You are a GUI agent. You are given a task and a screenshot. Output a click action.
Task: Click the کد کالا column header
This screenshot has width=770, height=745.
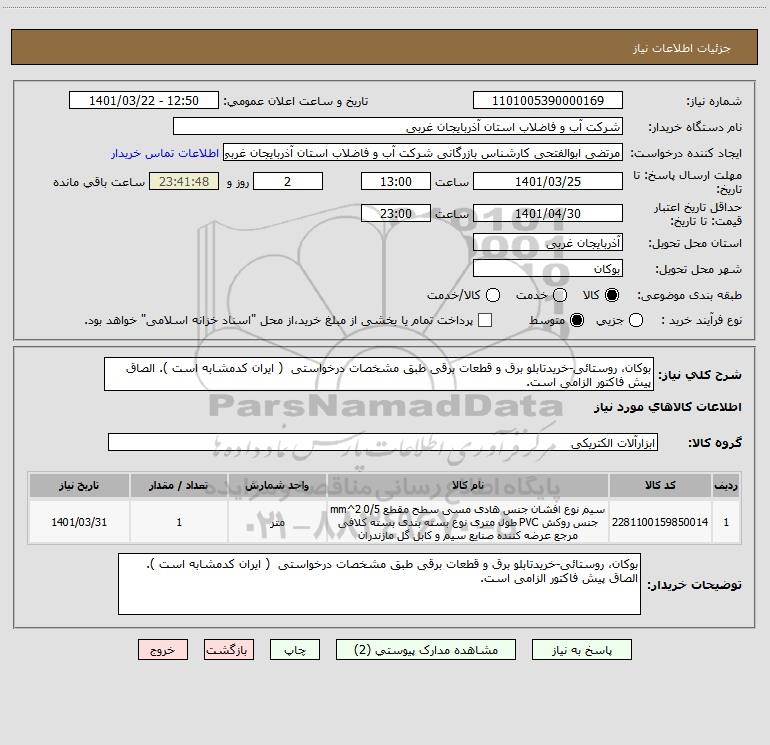[660, 485]
